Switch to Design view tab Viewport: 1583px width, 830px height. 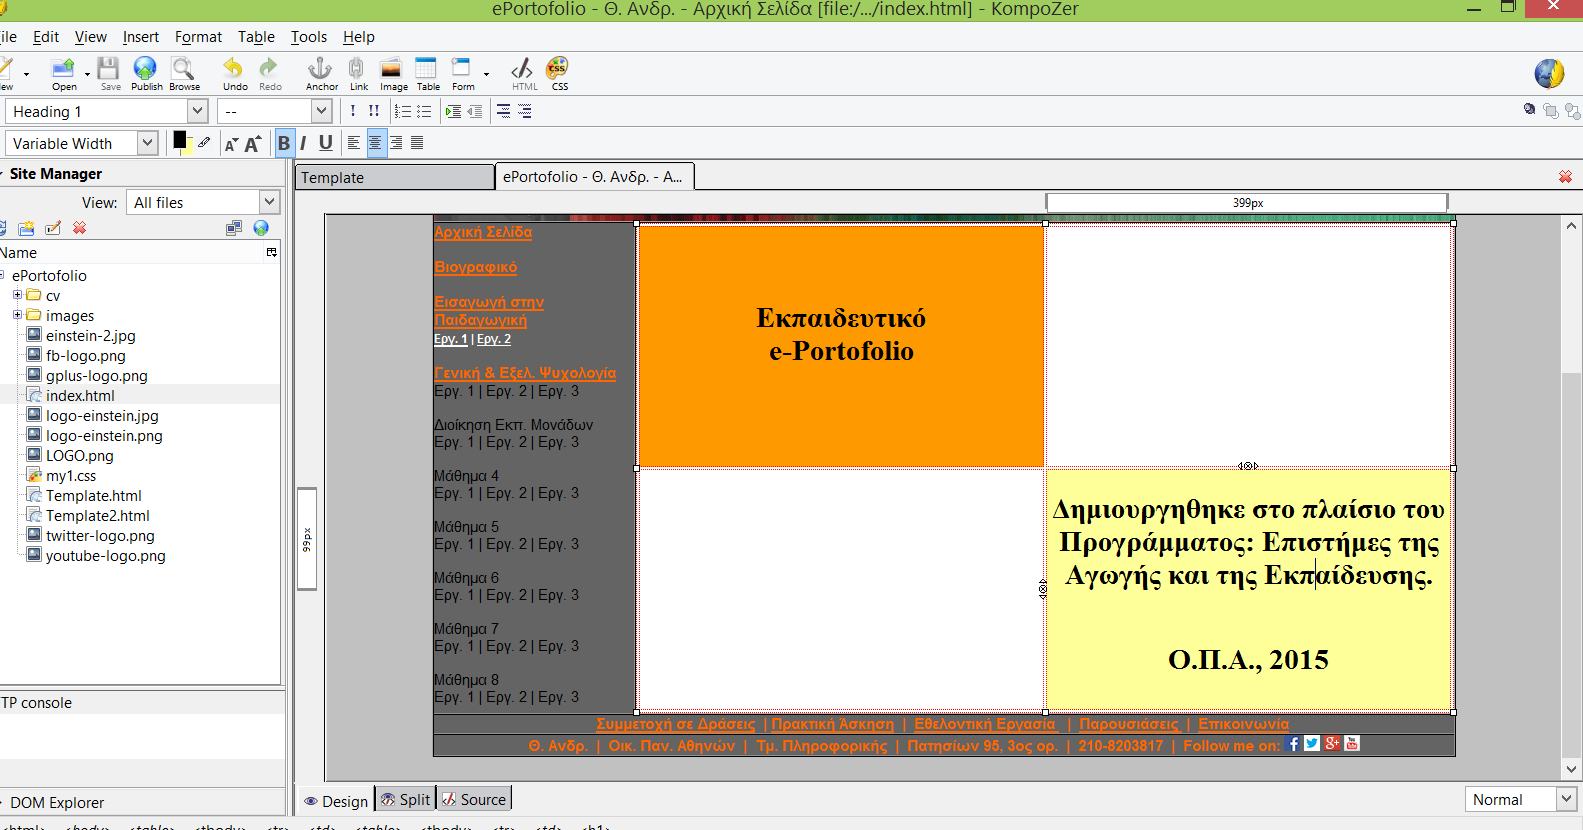(336, 800)
